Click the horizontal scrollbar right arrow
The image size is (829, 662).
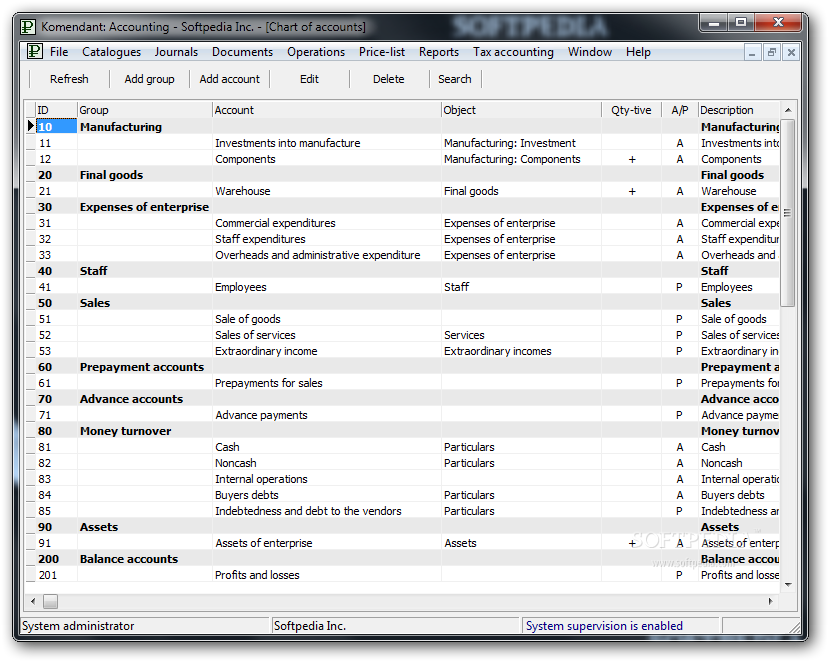click(x=770, y=601)
